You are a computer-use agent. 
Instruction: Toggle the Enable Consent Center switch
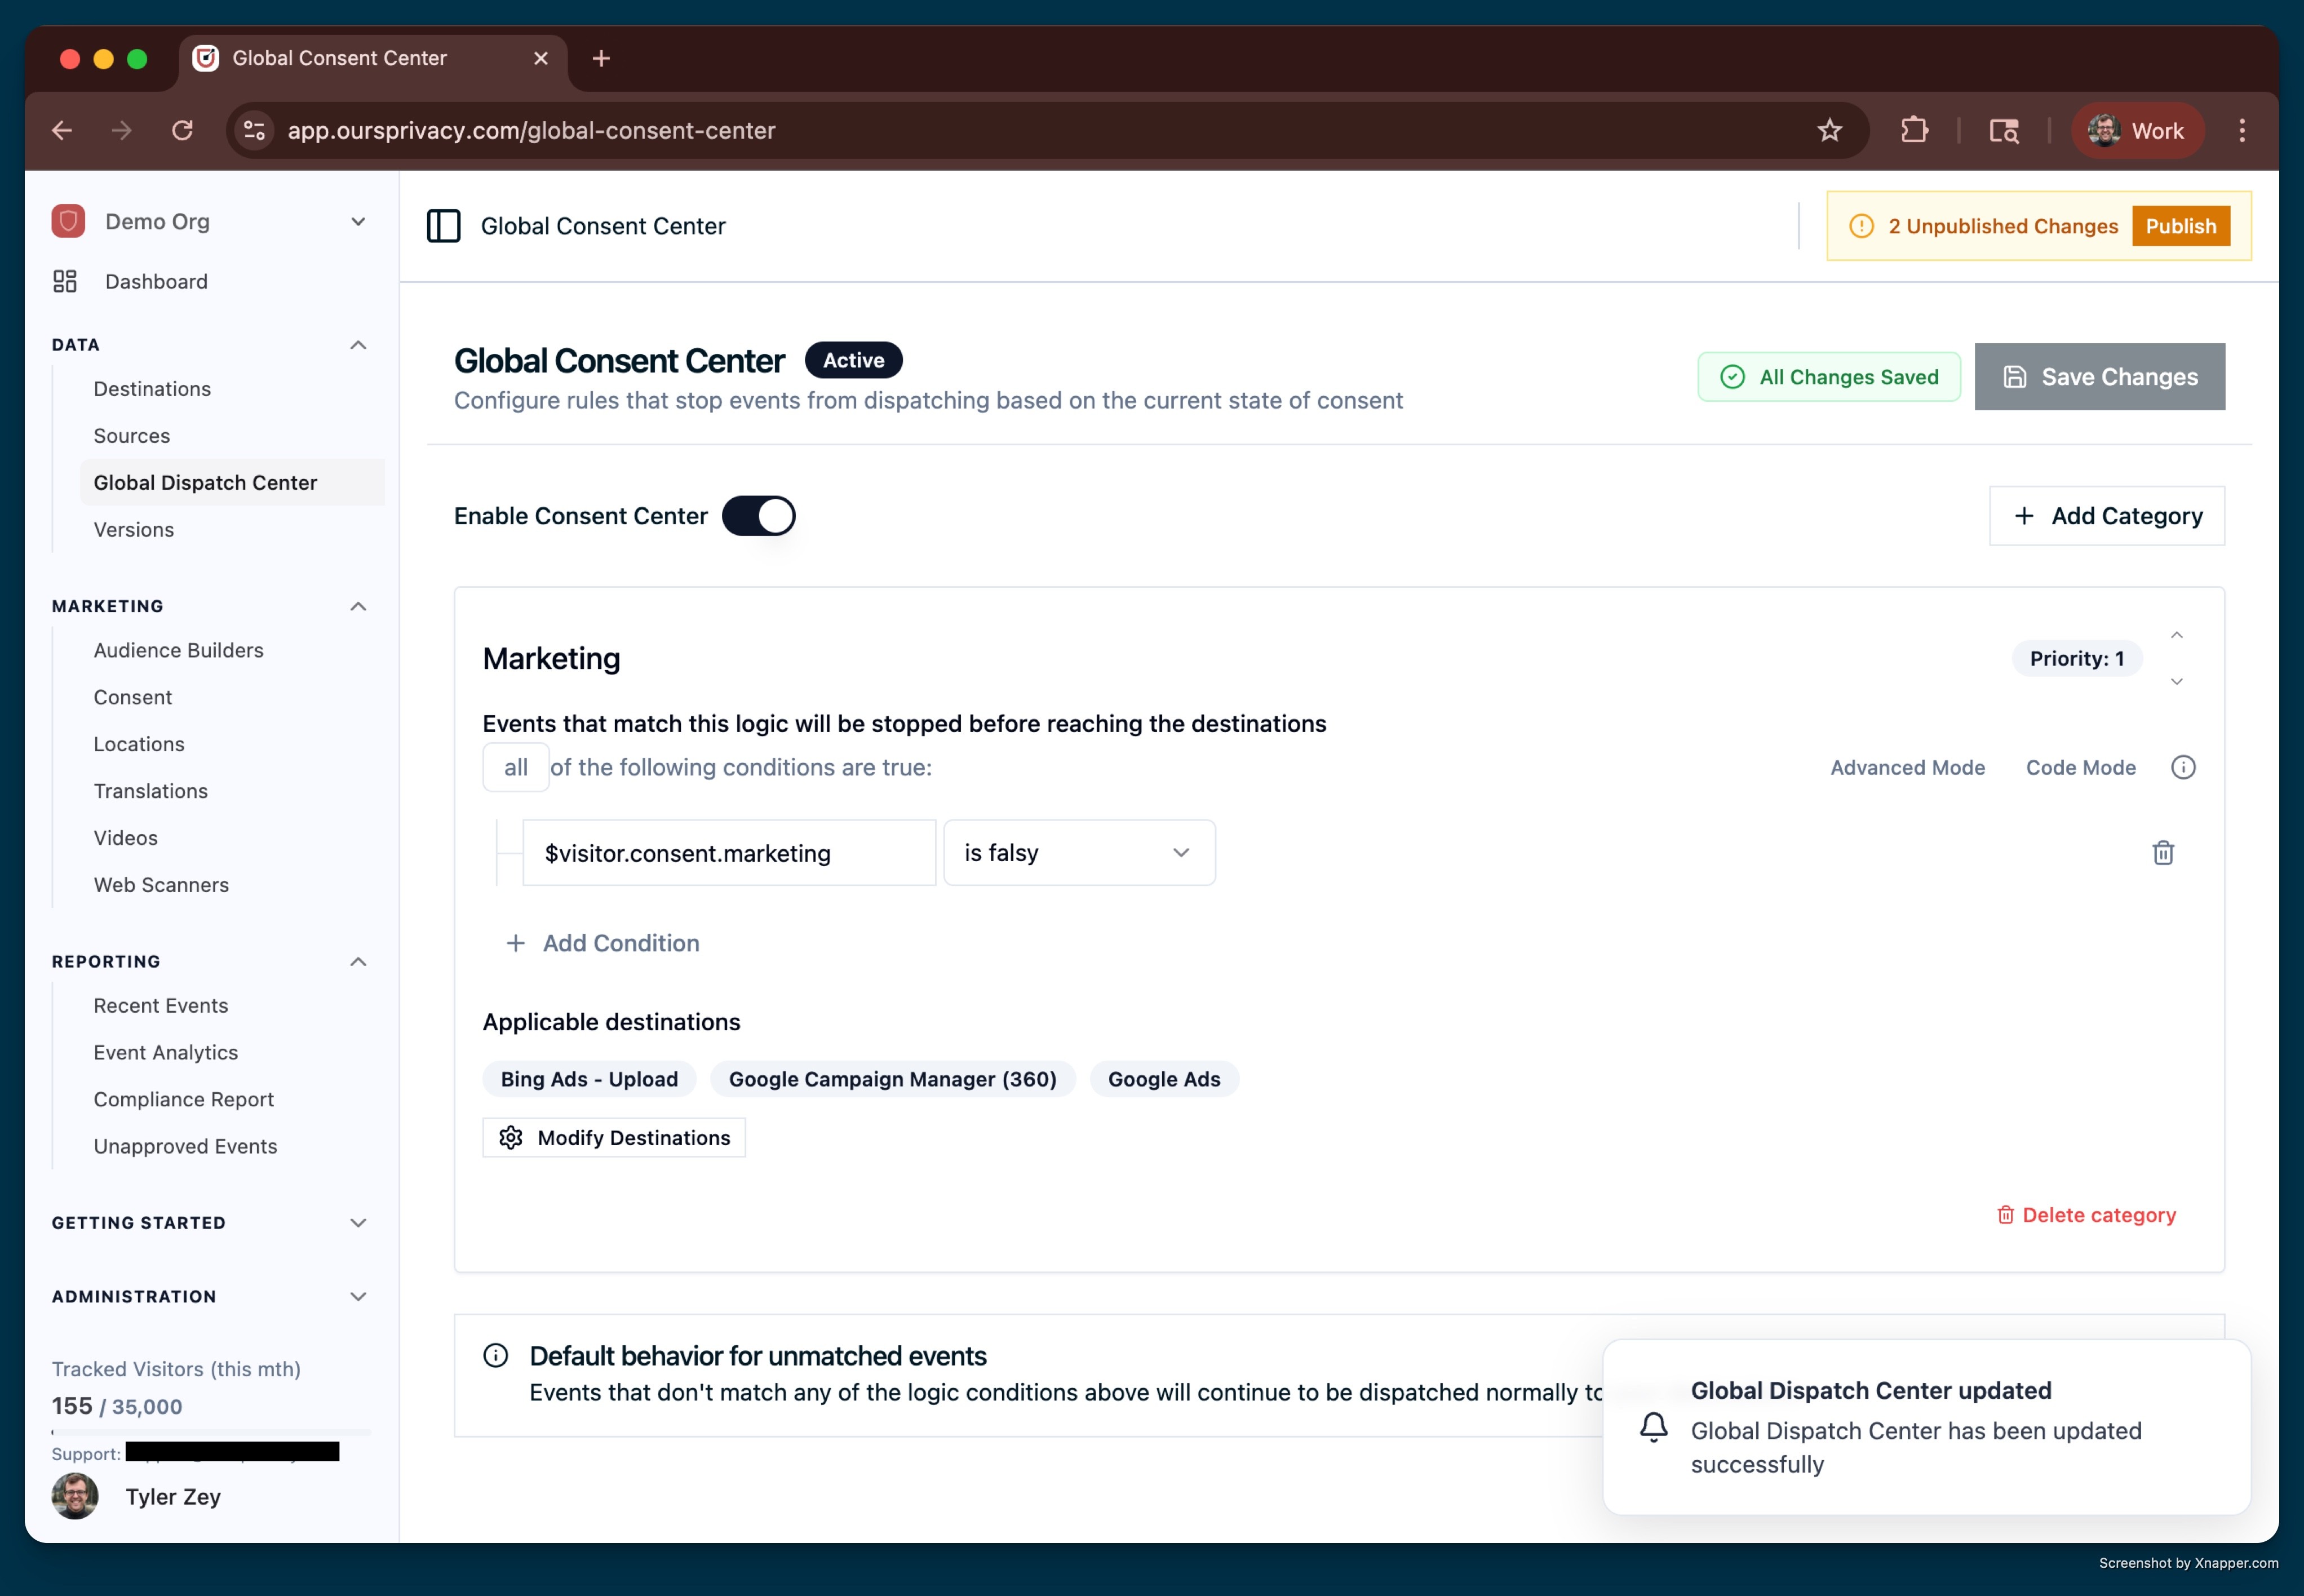pos(759,516)
